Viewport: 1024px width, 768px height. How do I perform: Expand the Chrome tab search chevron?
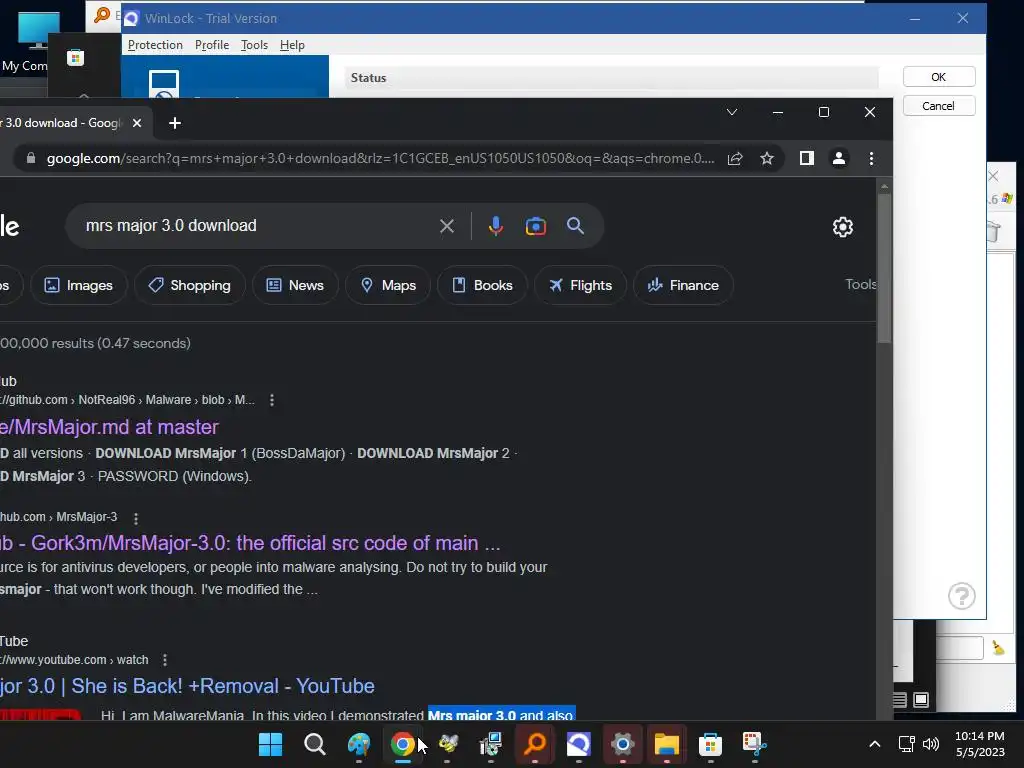click(731, 112)
